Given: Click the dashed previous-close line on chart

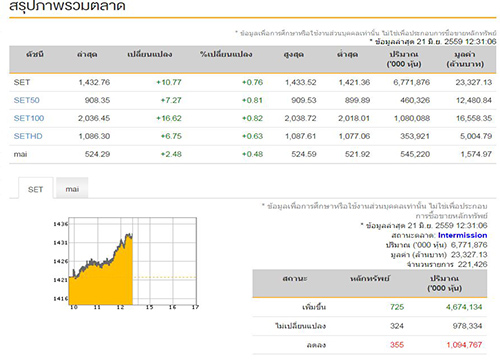Looking at the screenshot, I should 165,277.
